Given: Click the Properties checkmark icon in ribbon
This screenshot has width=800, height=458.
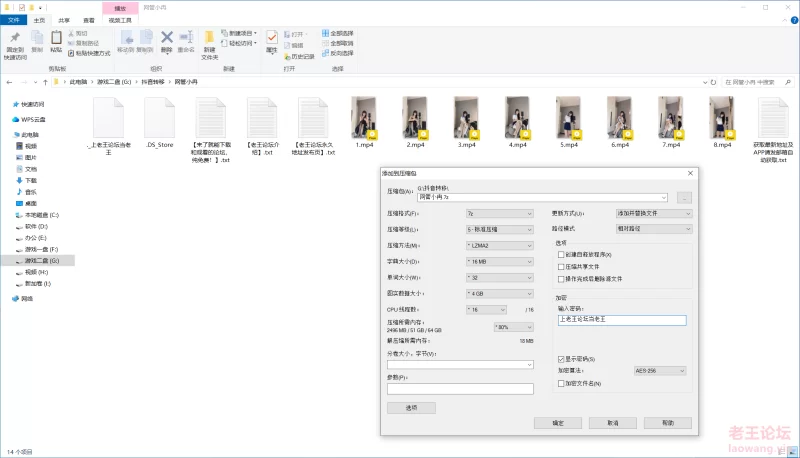Looking at the screenshot, I should coord(272,37).
